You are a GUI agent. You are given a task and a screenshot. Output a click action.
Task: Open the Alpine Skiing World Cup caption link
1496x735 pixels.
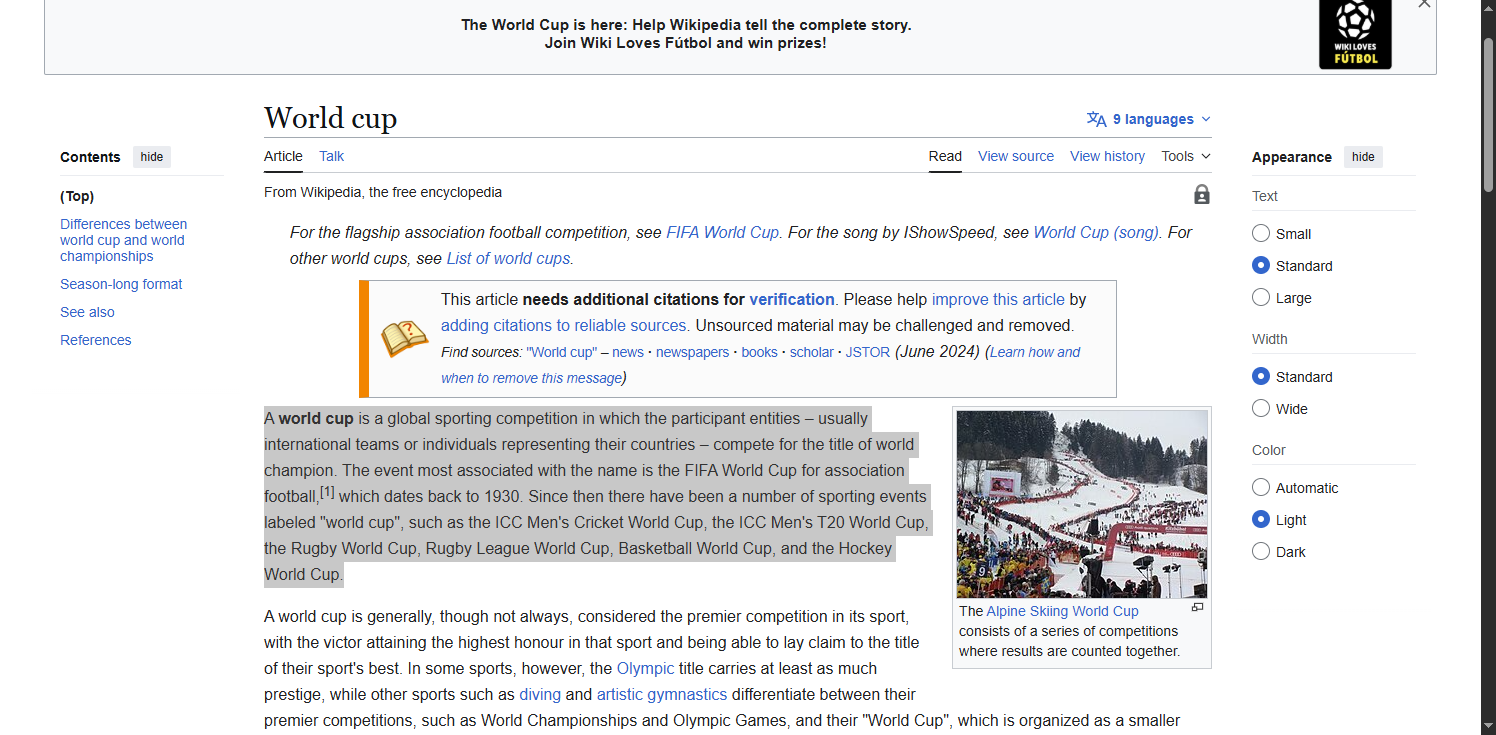tap(1062, 611)
